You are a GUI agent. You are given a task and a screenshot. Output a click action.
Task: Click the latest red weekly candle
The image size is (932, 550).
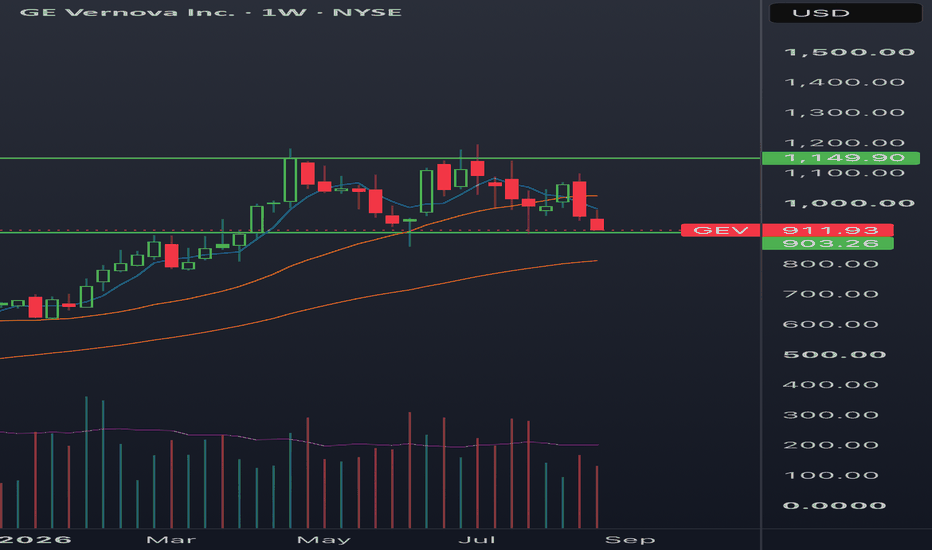coord(597,224)
